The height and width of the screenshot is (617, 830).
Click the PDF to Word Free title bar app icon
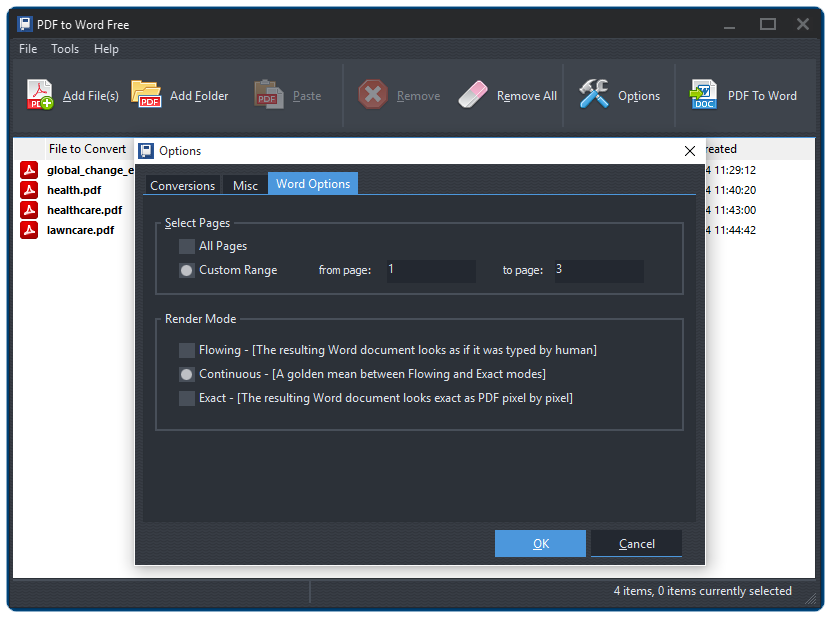point(25,24)
